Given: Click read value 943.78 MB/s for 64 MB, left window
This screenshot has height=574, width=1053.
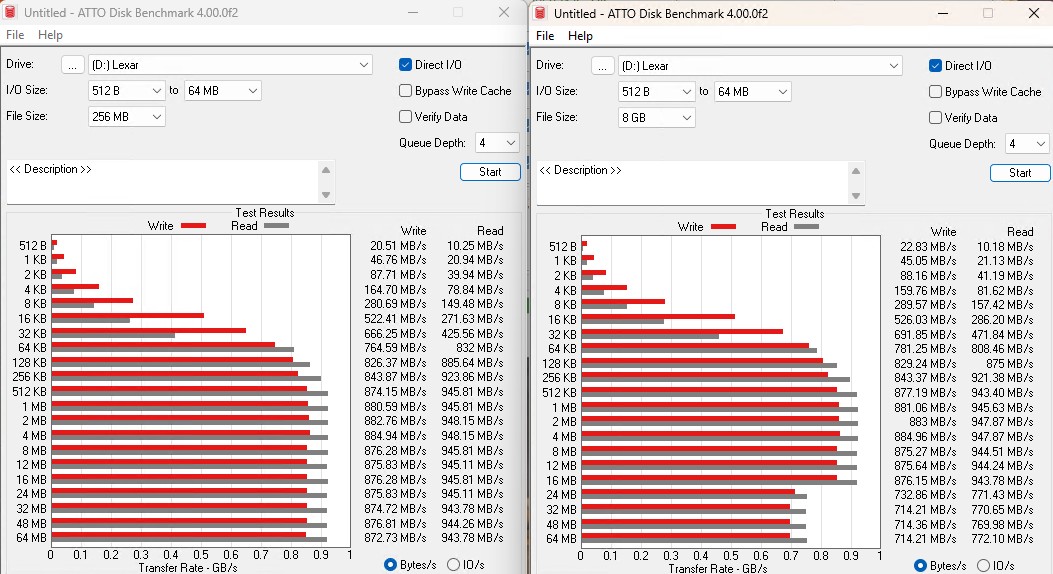Looking at the screenshot, I should pos(473,538).
